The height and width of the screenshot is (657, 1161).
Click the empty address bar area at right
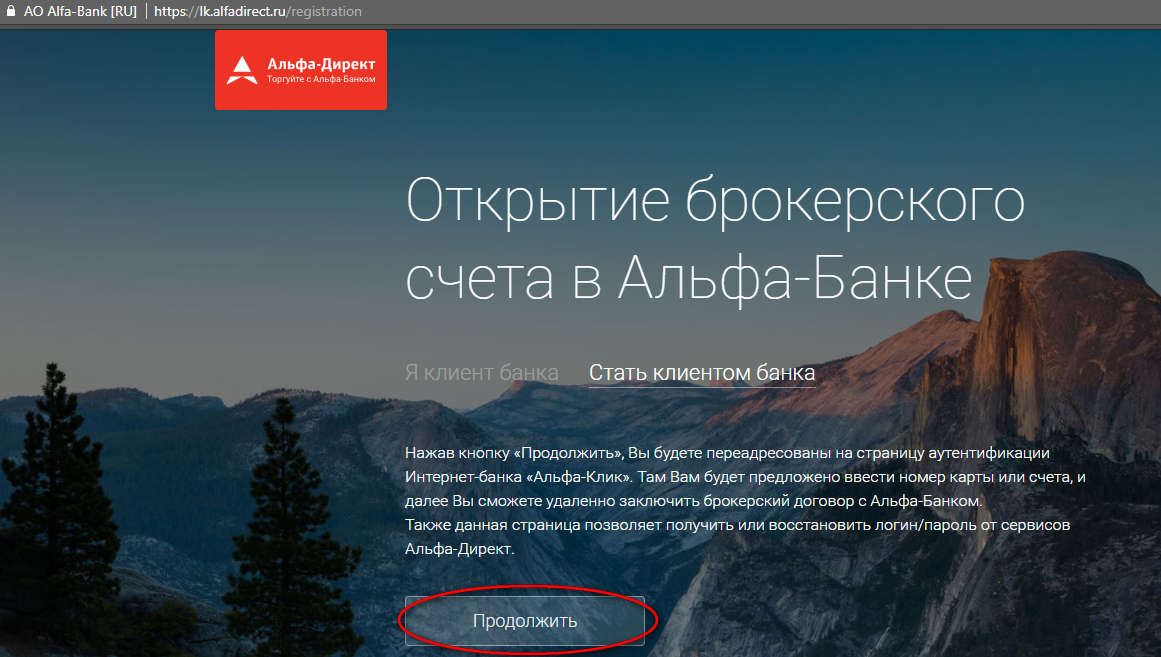pyautogui.click(x=761, y=11)
